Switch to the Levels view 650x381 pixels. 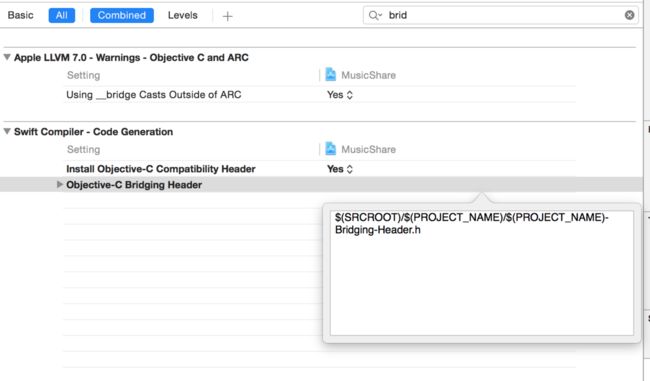coord(182,15)
